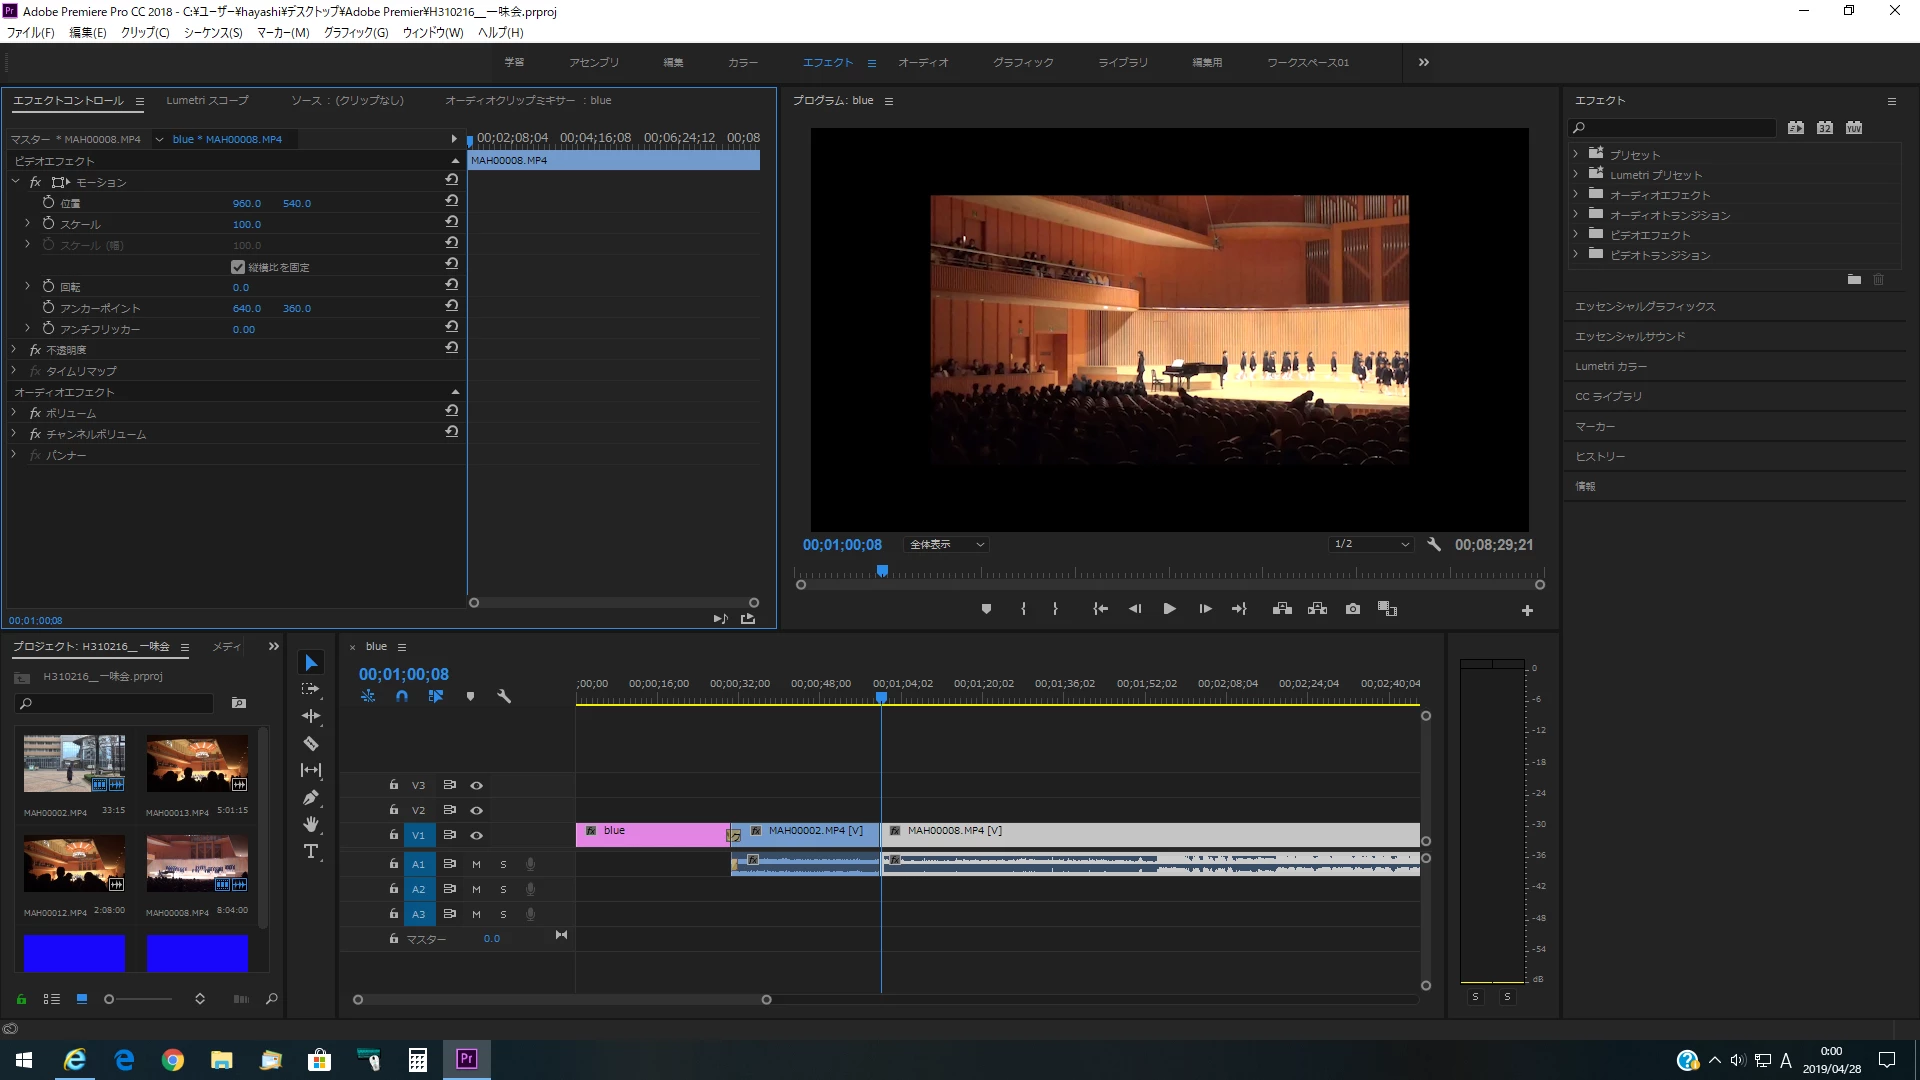Open timeline display settings wrench

coord(504,696)
